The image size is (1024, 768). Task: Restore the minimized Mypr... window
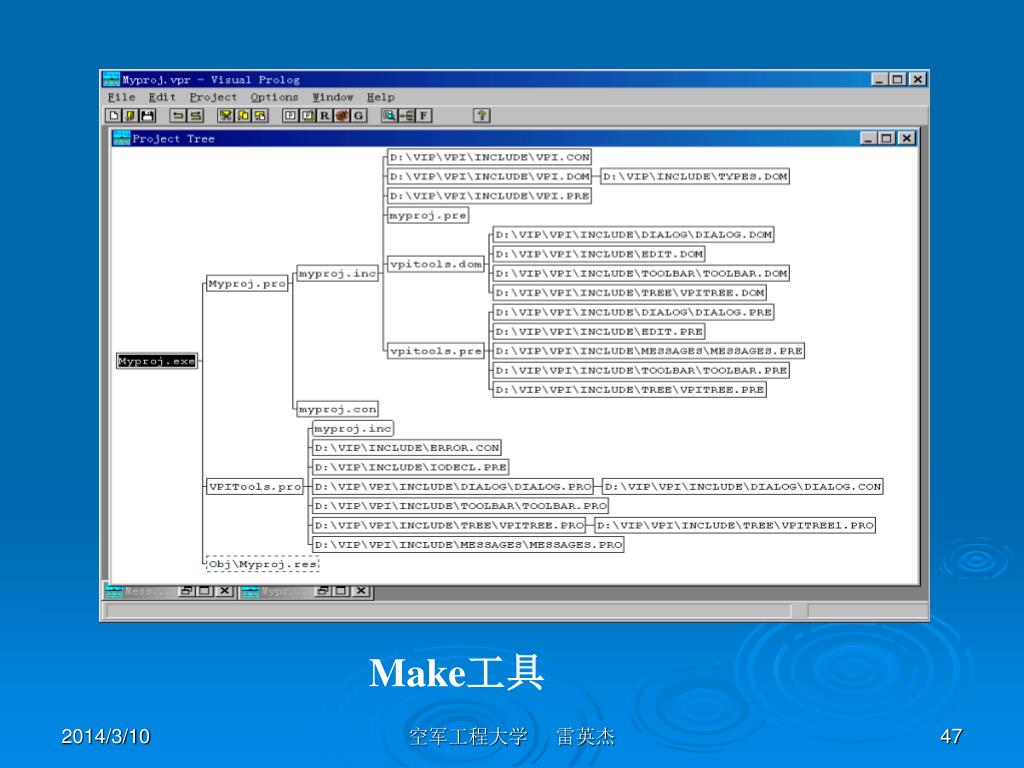(323, 591)
